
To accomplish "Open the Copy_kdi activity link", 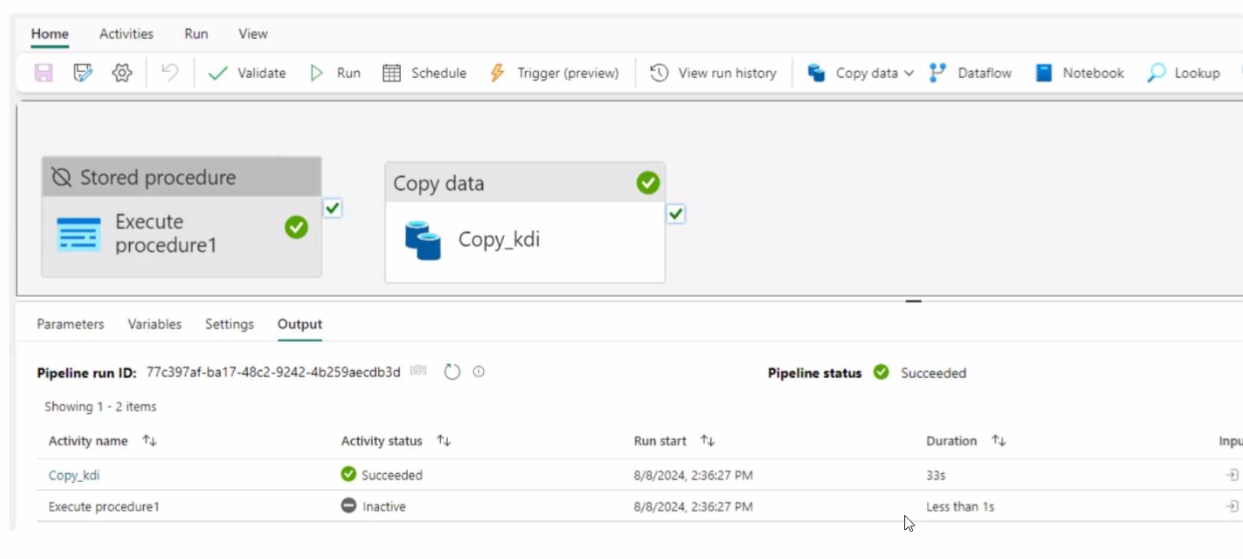I will [x=74, y=475].
